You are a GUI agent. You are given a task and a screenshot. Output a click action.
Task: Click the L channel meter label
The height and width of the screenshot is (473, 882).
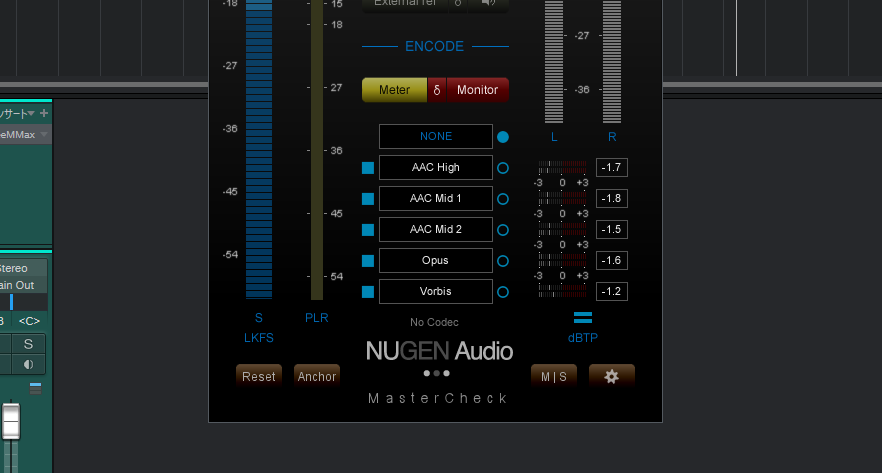click(554, 137)
